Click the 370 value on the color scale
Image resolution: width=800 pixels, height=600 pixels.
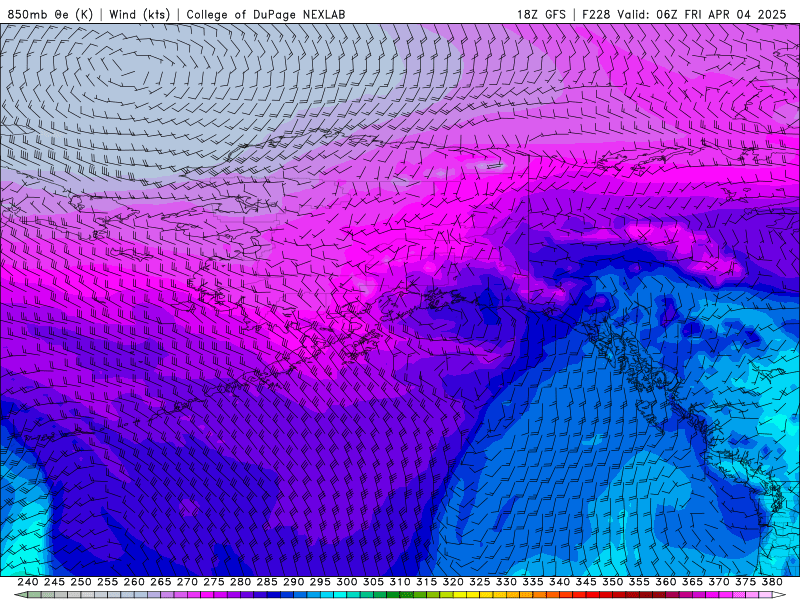tap(719, 582)
